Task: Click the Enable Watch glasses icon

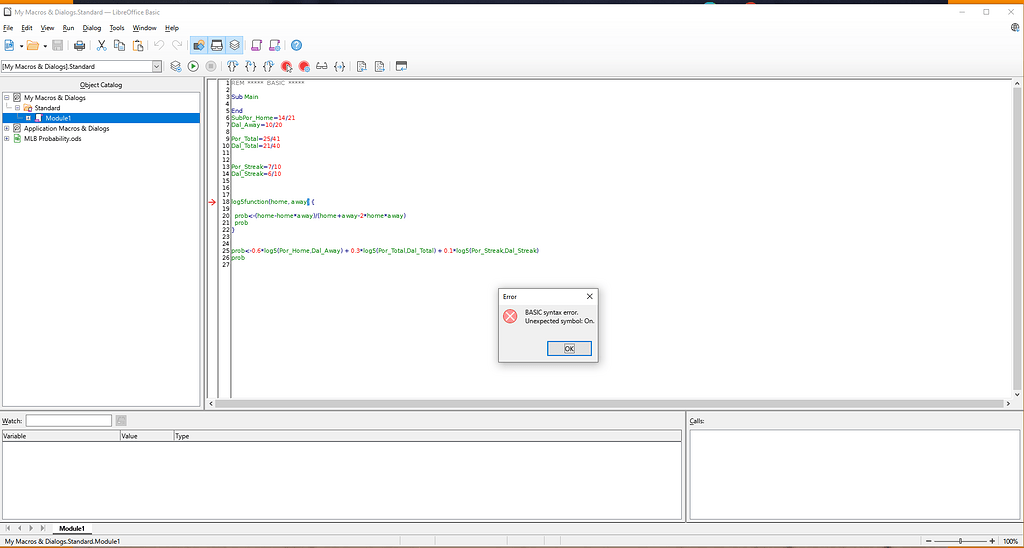Action: 321,66
